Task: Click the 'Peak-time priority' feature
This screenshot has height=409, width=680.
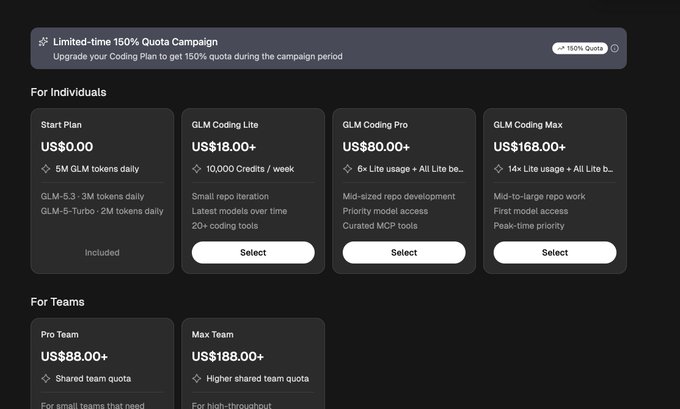Action: point(529,226)
